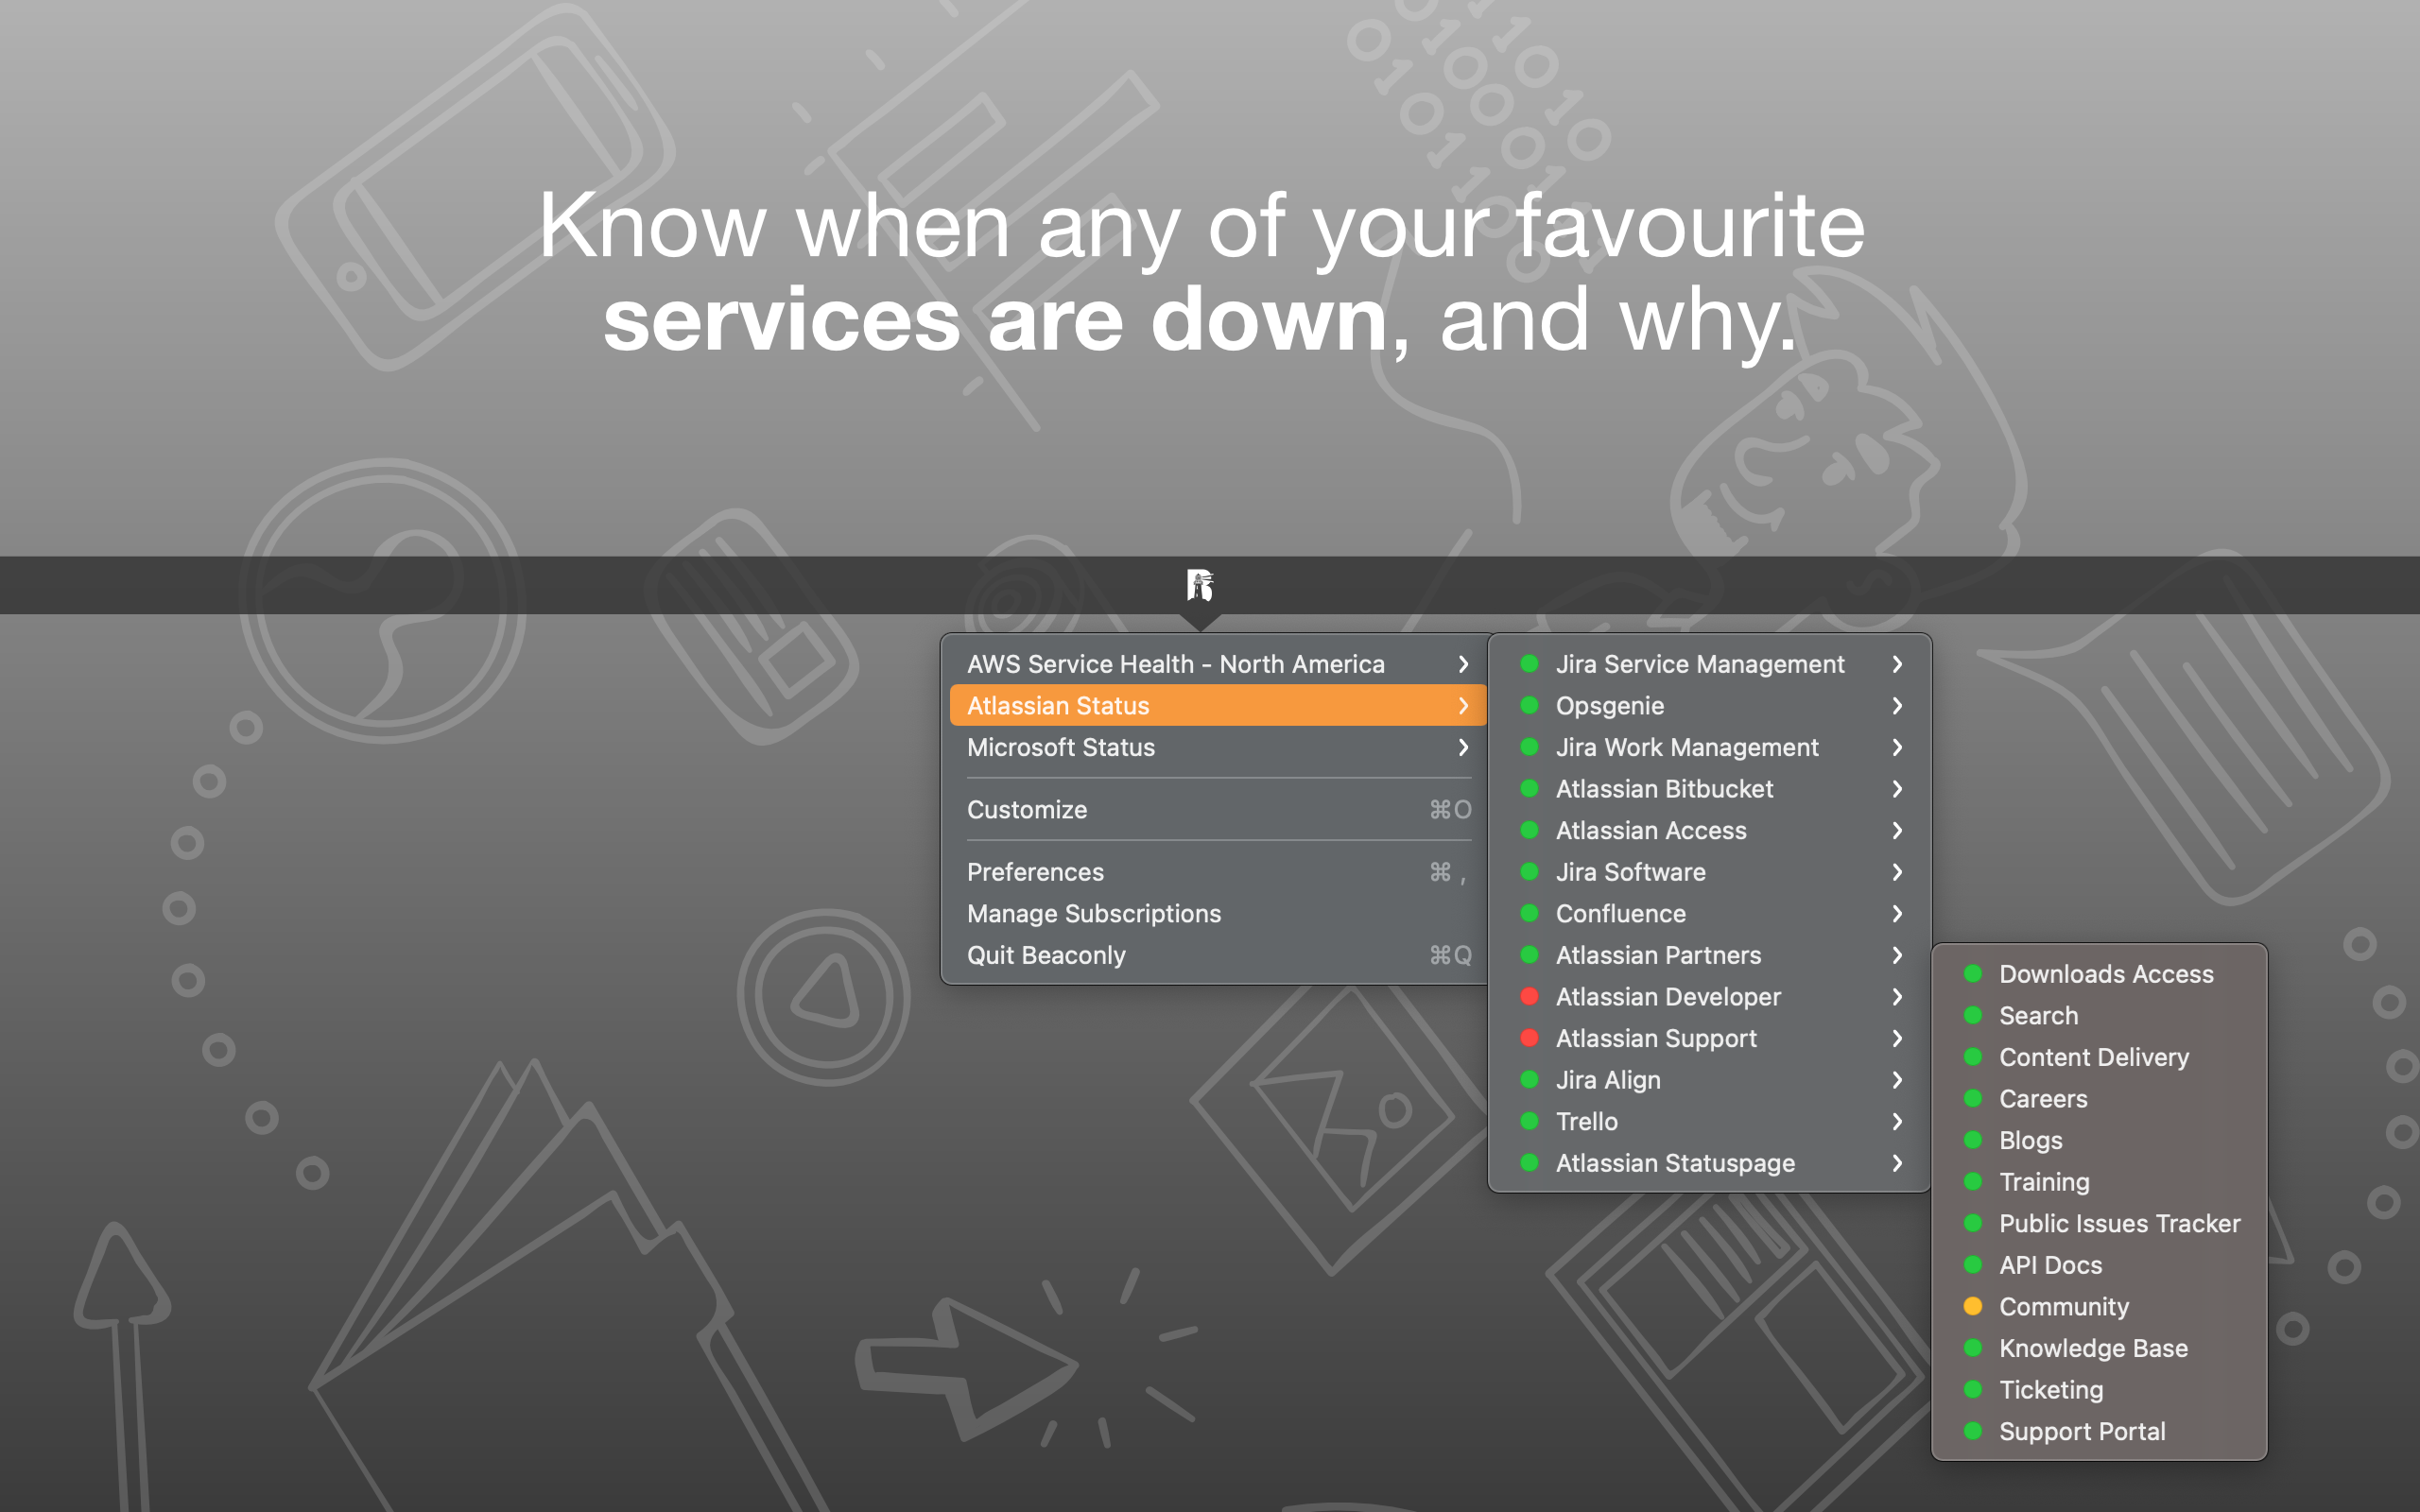Screen dimensions: 2420x1512
Task: Choose Manage Subscriptions
Action: 1094,913
